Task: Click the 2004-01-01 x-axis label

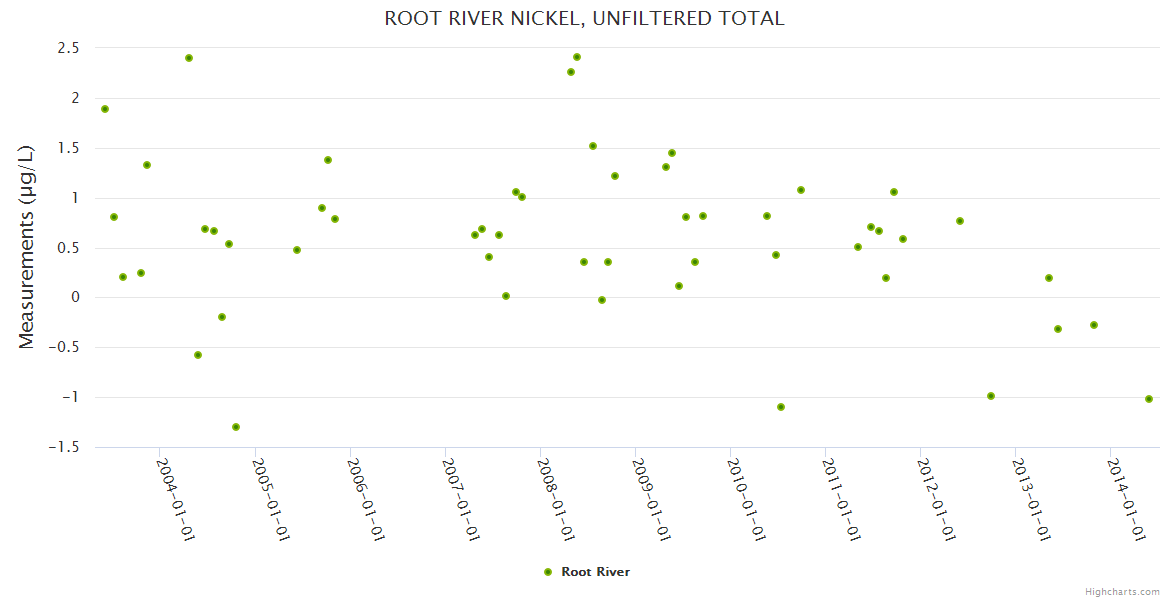Action: tap(176, 499)
